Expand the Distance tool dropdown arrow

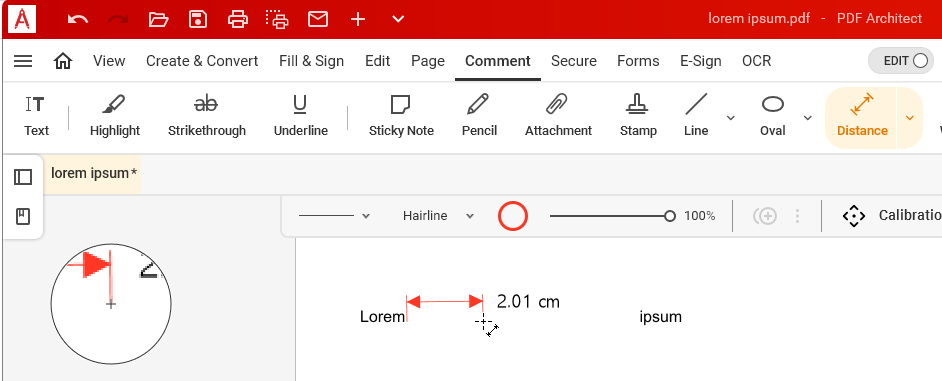(x=910, y=118)
